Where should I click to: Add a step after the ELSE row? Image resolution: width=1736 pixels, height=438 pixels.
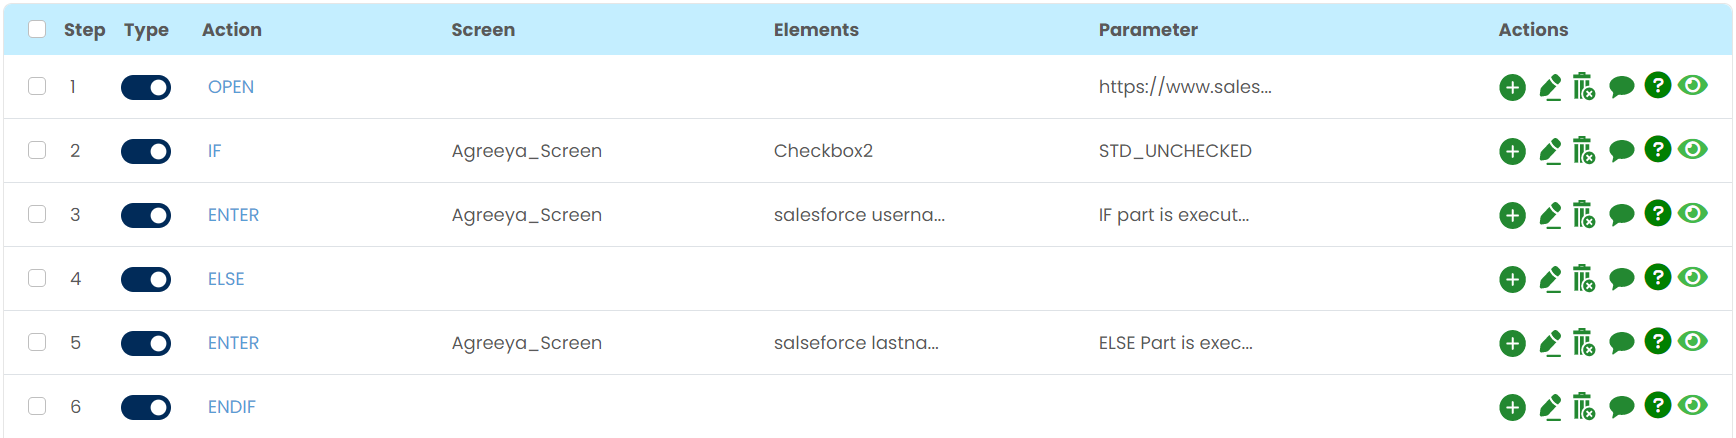coord(1512,280)
